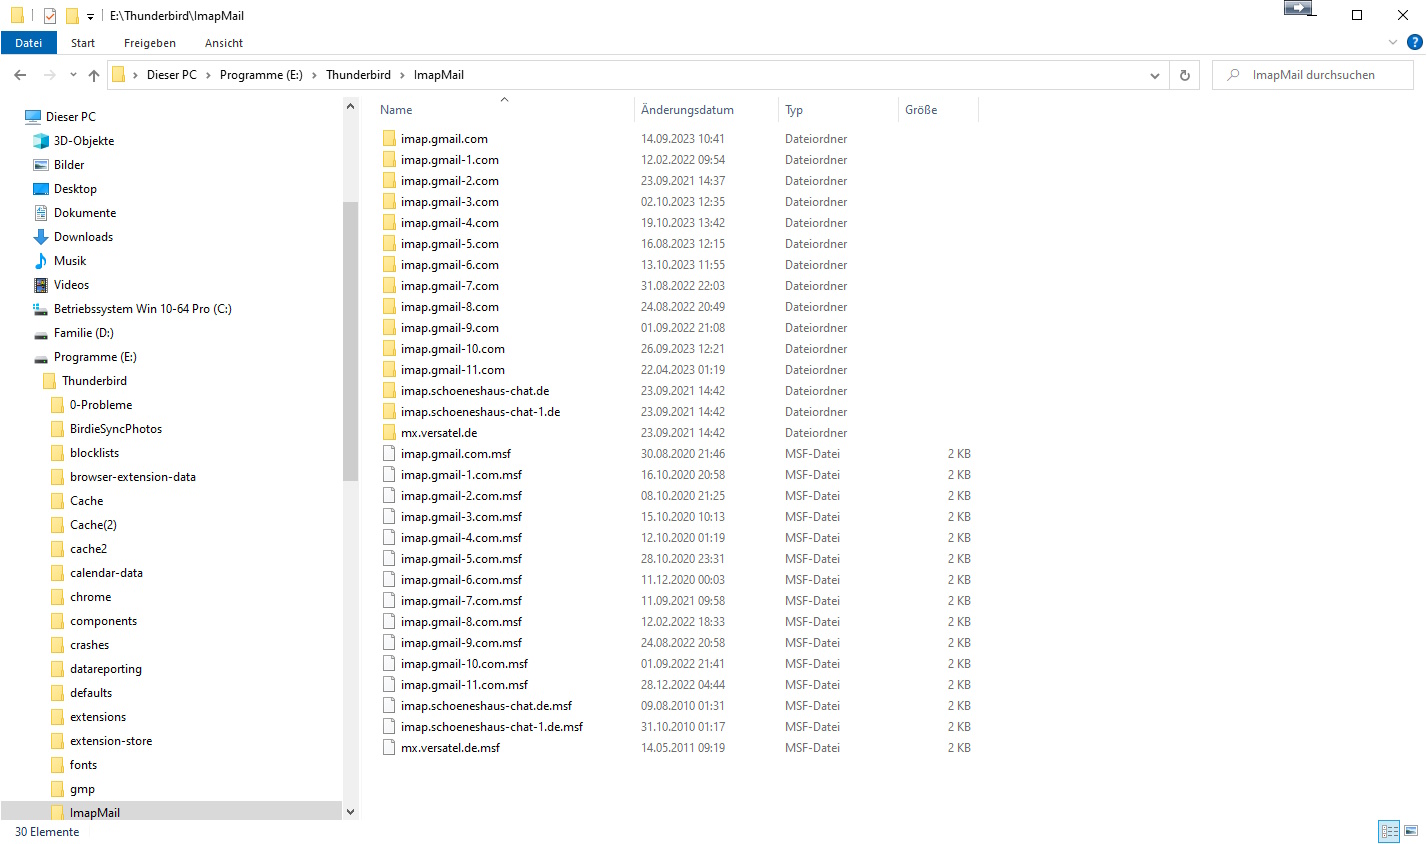
Task: Click Dieser PC in the address bar
Action: tap(172, 75)
